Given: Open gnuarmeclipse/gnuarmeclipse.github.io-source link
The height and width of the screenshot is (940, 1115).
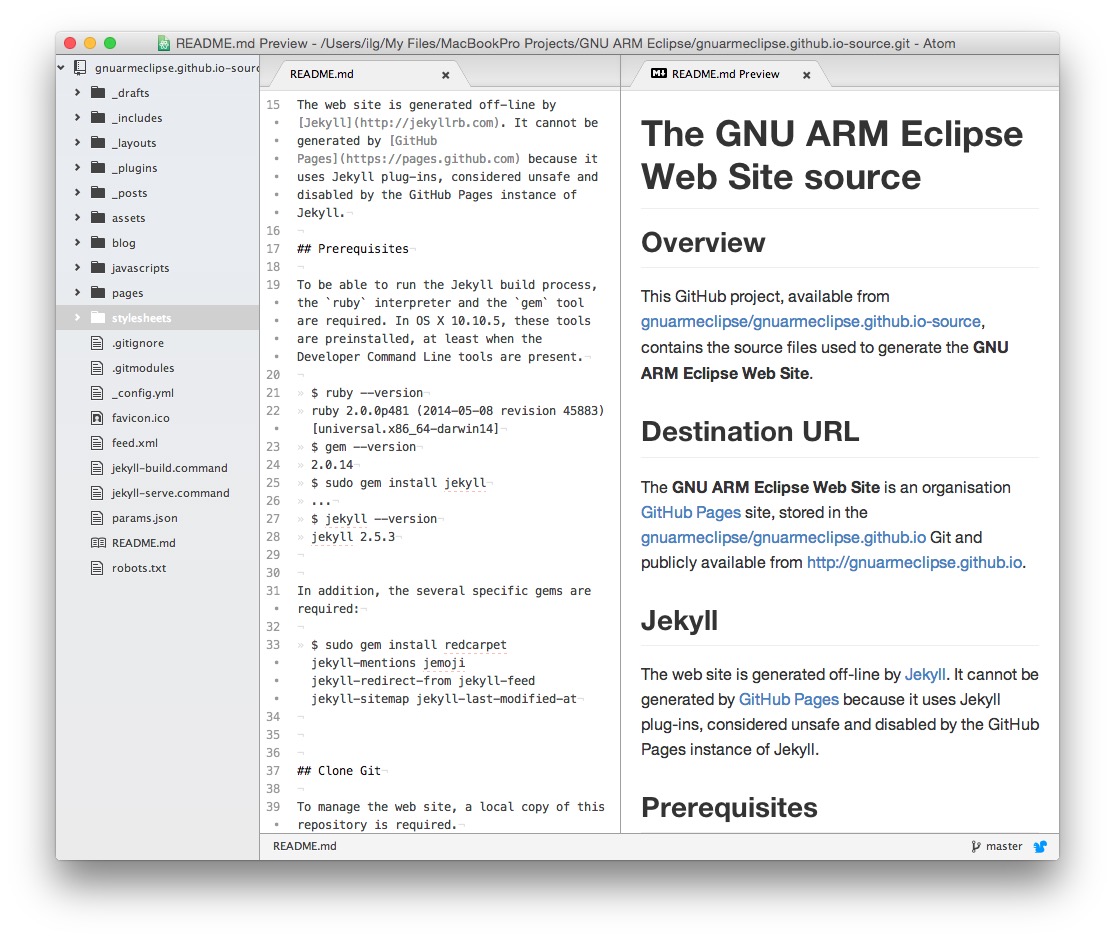Looking at the screenshot, I should pyautogui.click(x=811, y=321).
